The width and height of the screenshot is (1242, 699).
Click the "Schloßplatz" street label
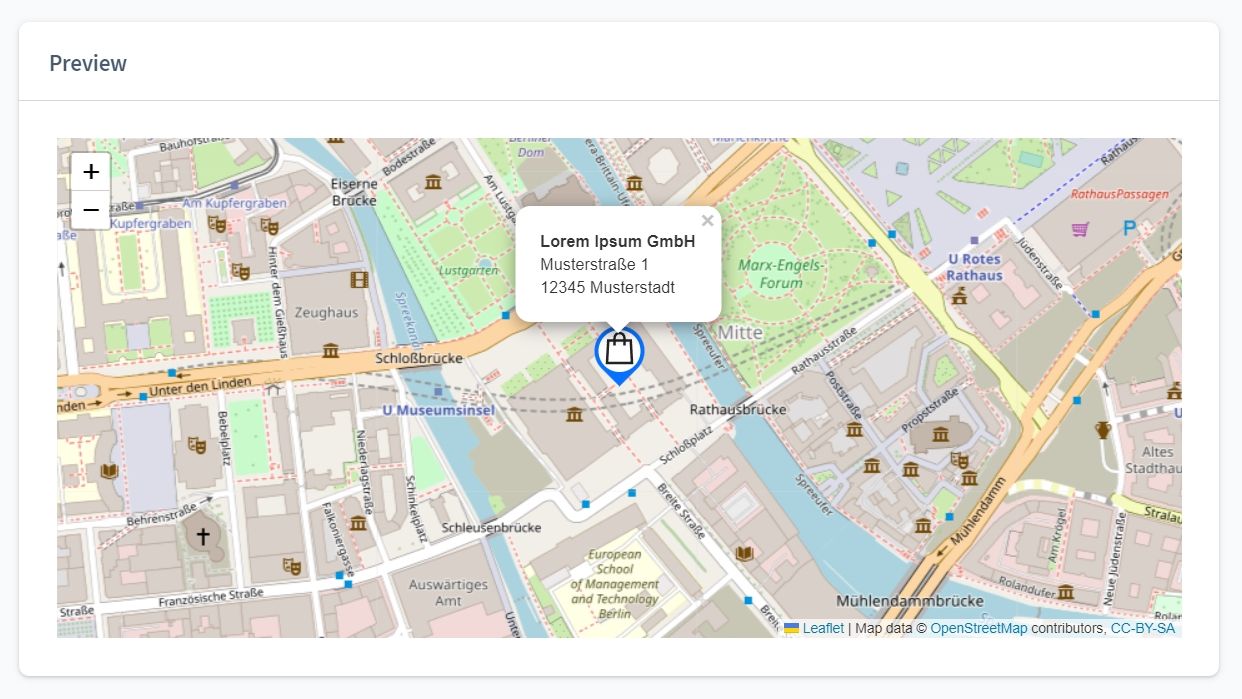pyautogui.click(x=686, y=448)
